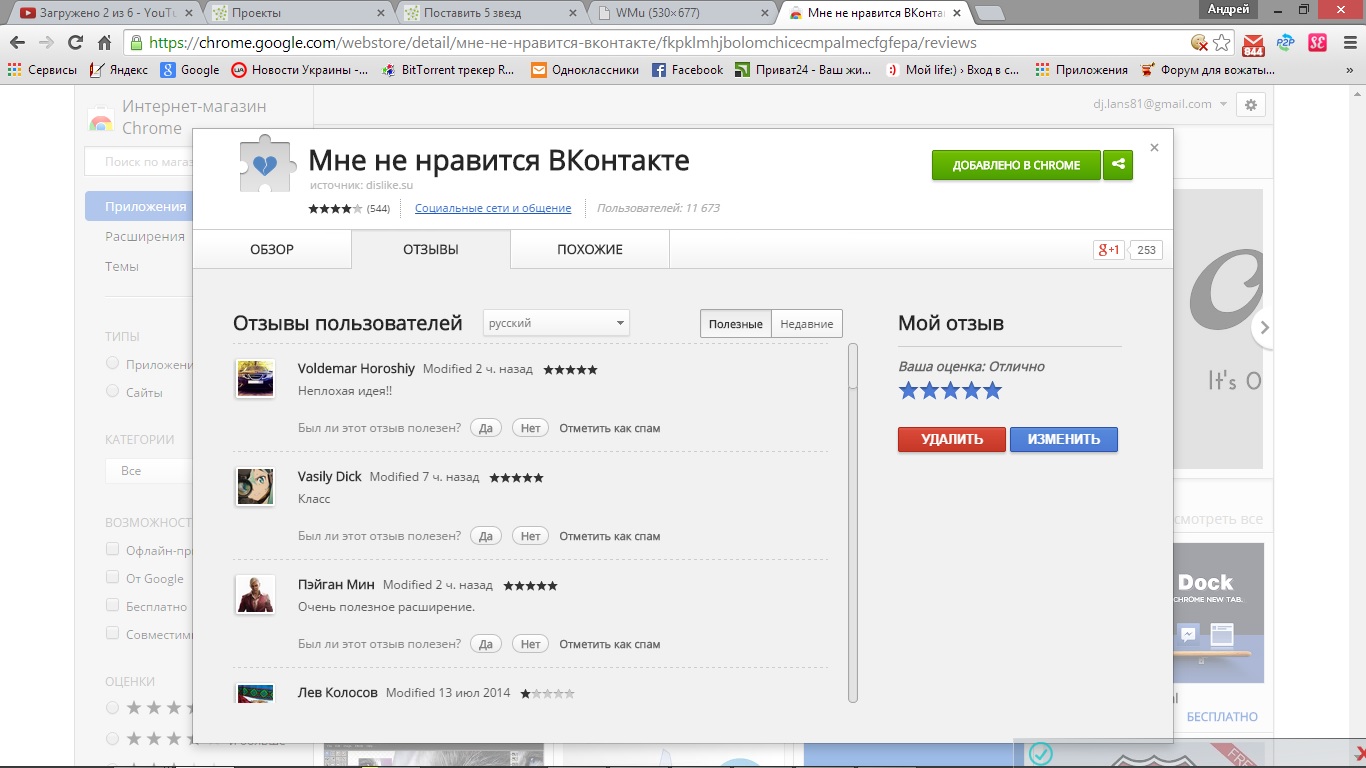
Task: Show Недавние reviews first
Action: 807,324
